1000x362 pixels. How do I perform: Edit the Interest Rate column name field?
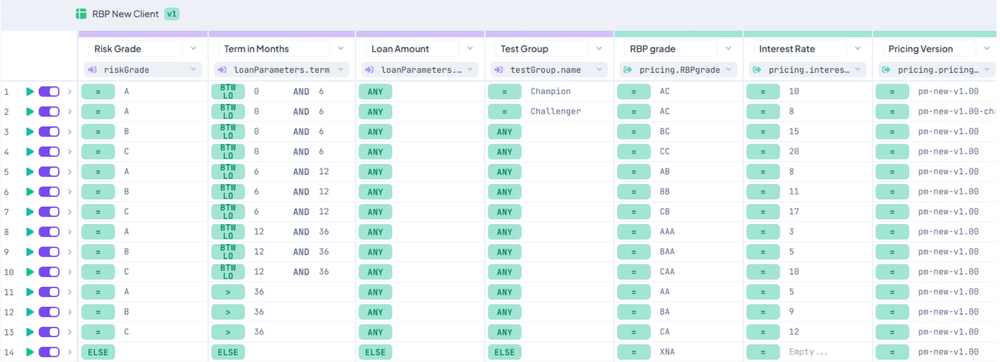(x=800, y=48)
